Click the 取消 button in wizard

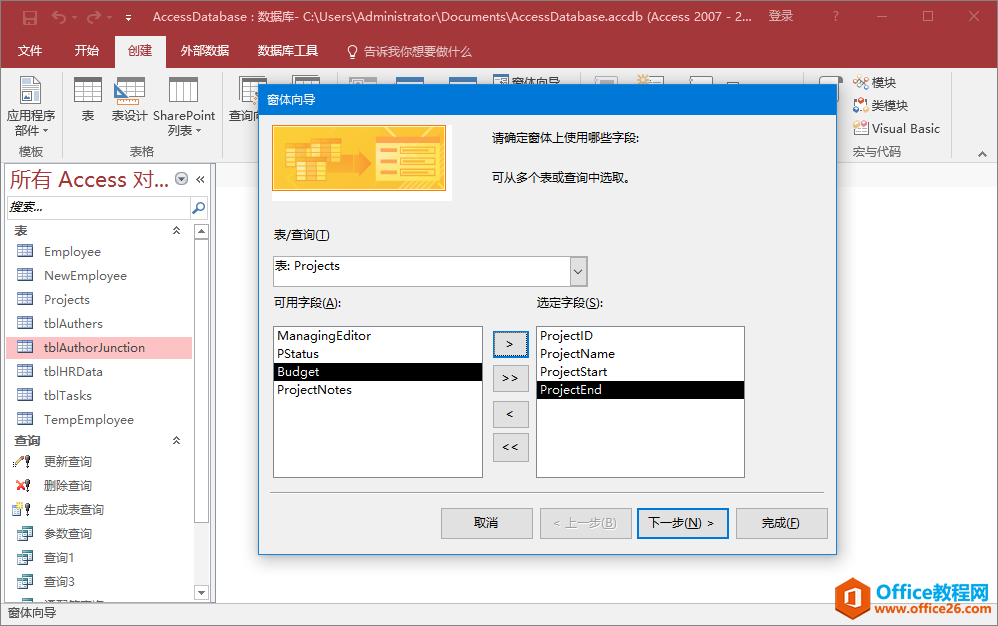[x=486, y=523]
